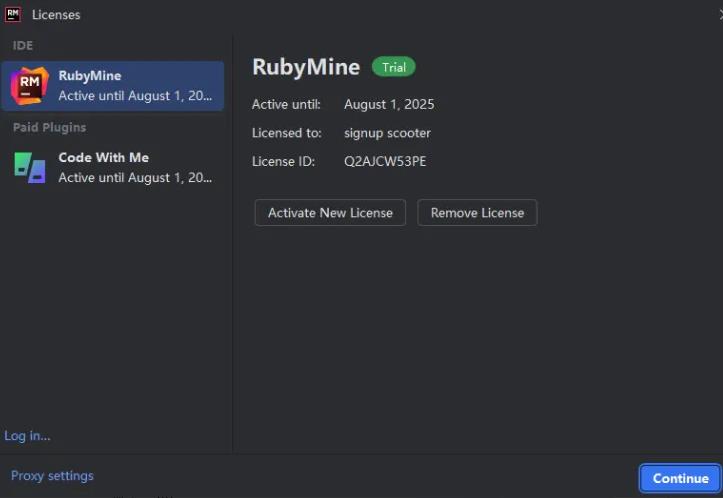Image resolution: width=723 pixels, height=498 pixels.
Task: Click Activate New License button
Action: pos(330,213)
